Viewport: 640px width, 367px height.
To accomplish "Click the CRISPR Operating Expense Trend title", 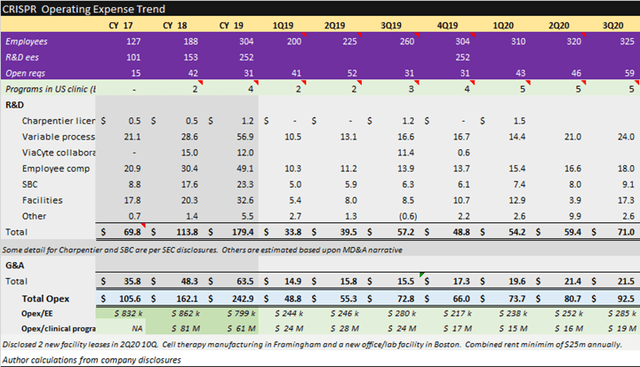I will coord(84,9).
